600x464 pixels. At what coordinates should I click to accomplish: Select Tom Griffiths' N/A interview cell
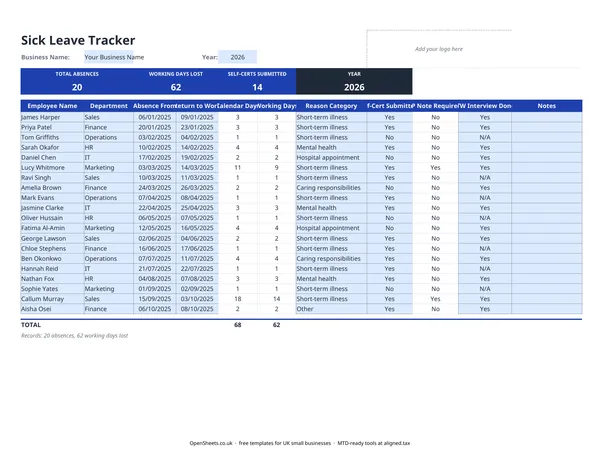coord(485,137)
